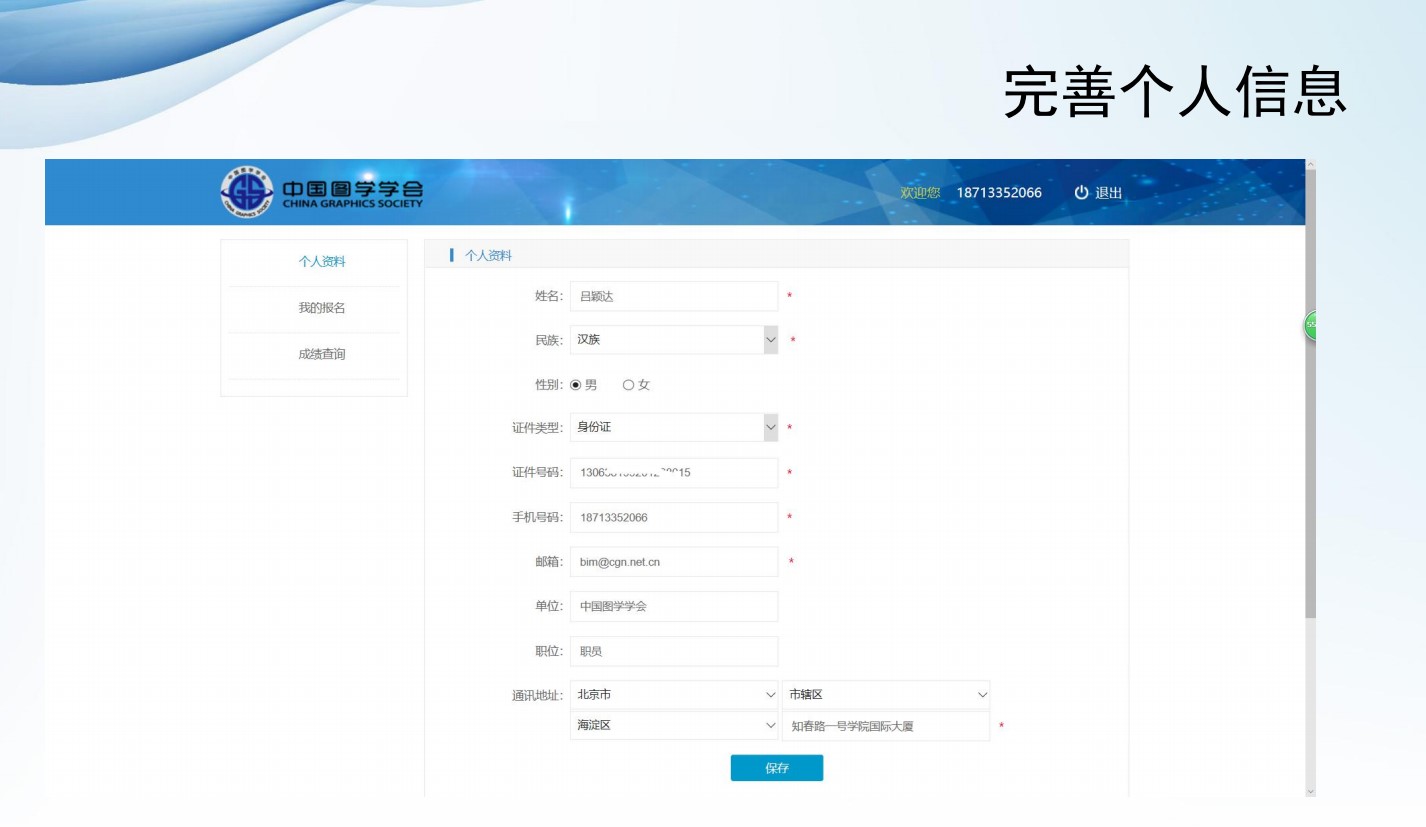This screenshot has width=1426, height=827.
Task: Select the 女 gender radio button
Action: click(x=628, y=385)
